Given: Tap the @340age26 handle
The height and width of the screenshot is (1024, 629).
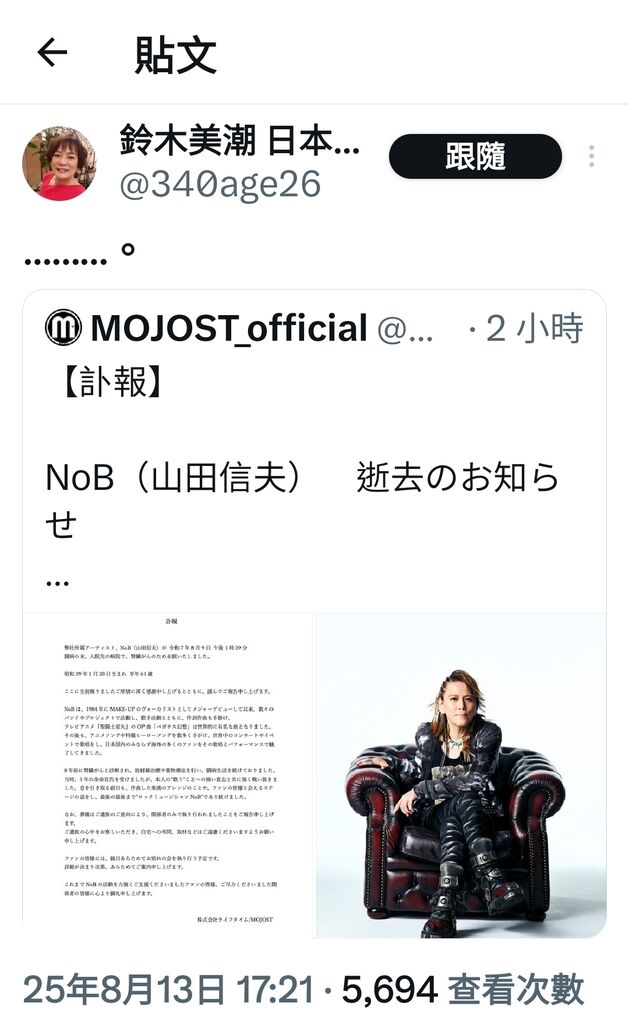Looking at the screenshot, I should point(220,184).
